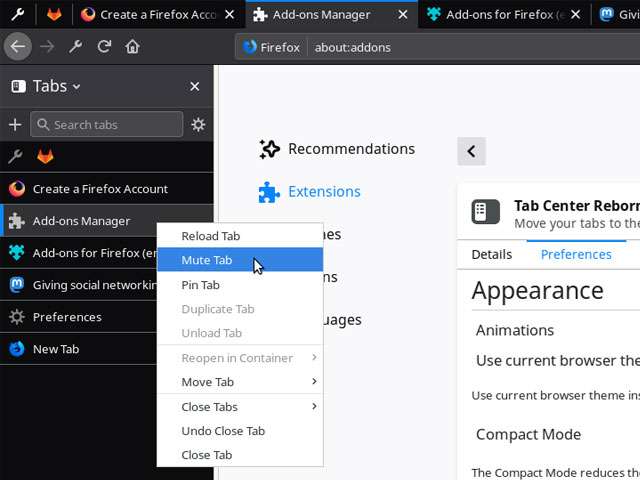Expand Move Tab submenu
The image size is (640, 480).
tap(240, 382)
